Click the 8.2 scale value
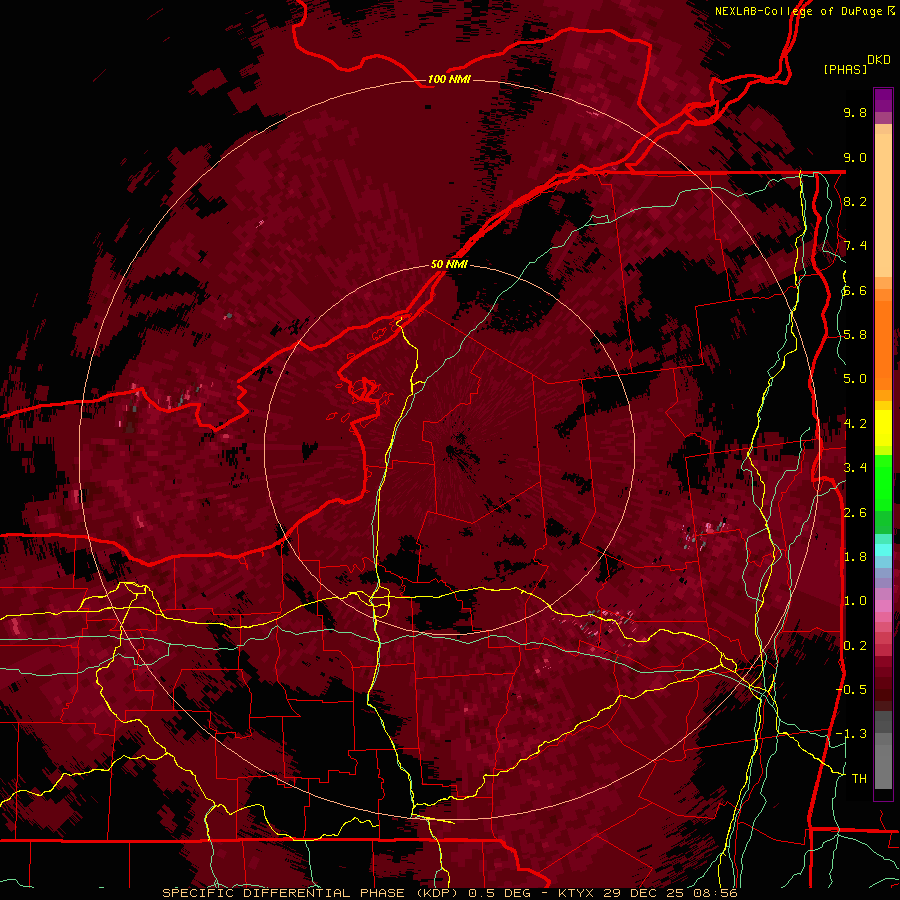 point(855,201)
